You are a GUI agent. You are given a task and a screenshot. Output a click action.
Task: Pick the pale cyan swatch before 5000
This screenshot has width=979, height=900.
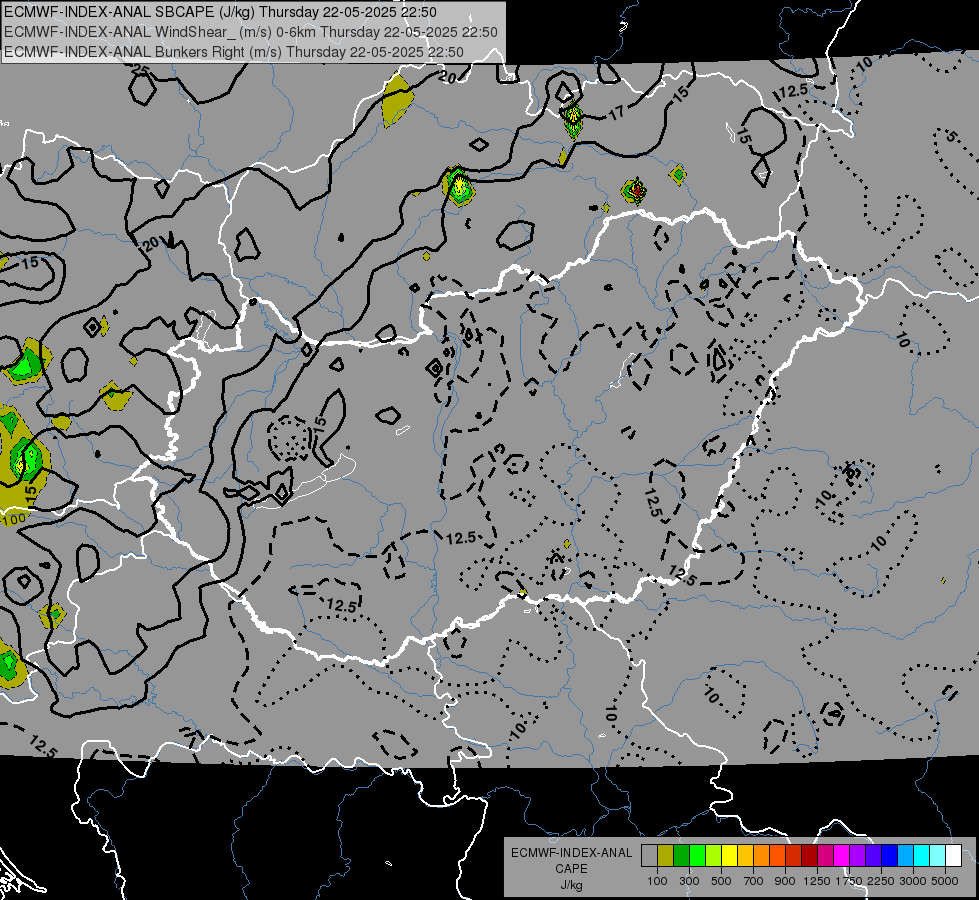[937, 856]
